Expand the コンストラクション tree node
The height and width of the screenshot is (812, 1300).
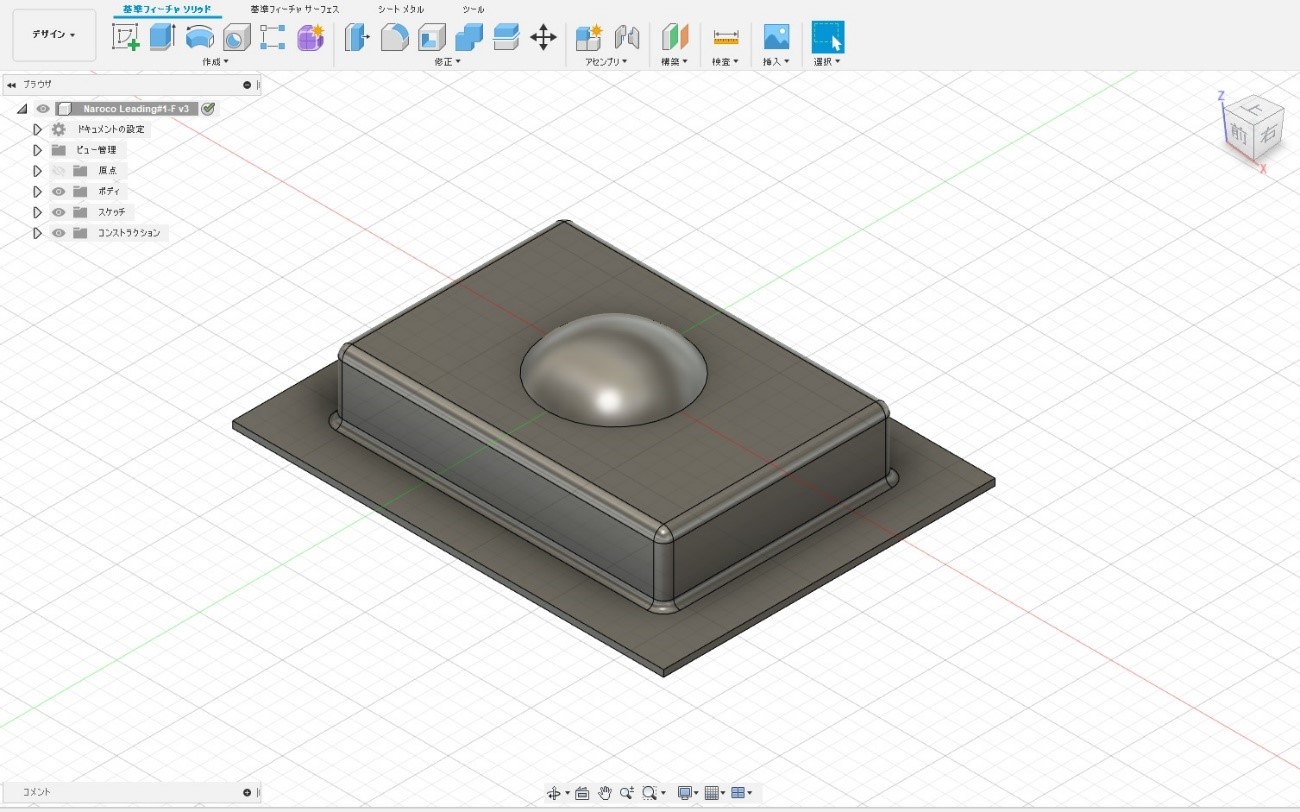click(37, 232)
